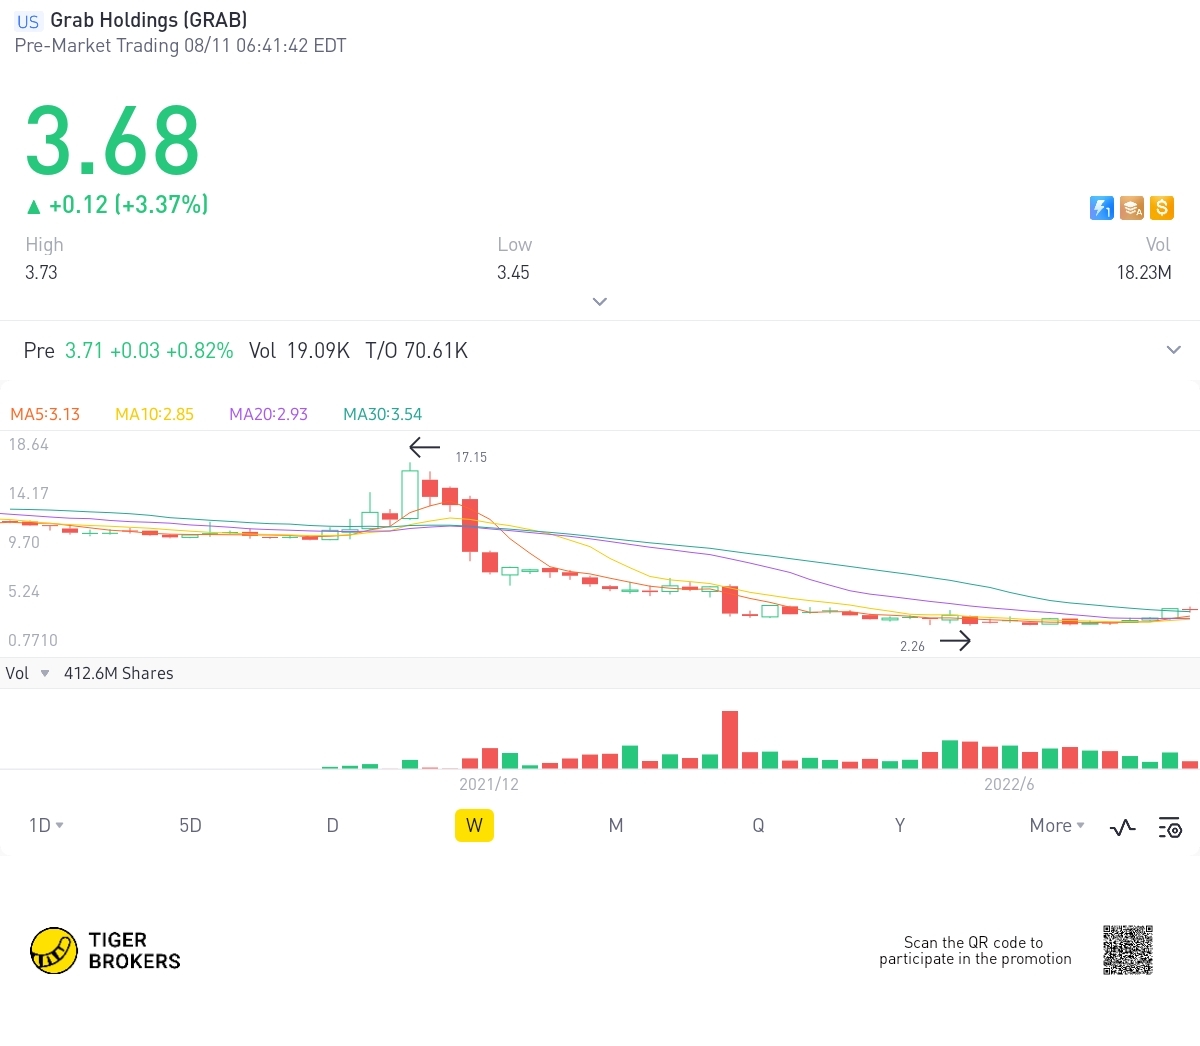Expand the quote details chevron
This screenshot has width=1200, height=1046.
600,301
